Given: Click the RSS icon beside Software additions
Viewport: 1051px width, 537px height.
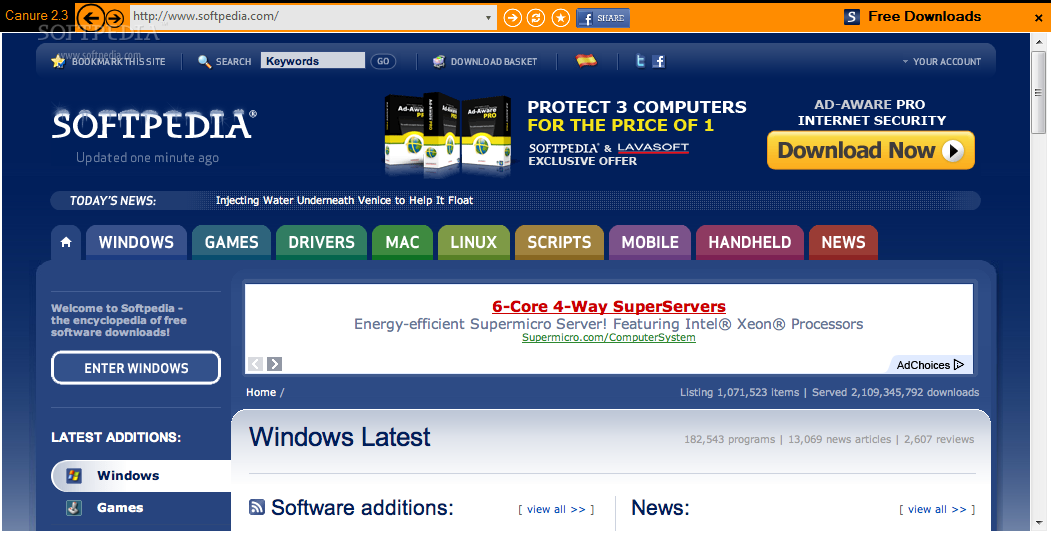Looking at the screenshot, I should pyautogui.click(x=257, y=507).
